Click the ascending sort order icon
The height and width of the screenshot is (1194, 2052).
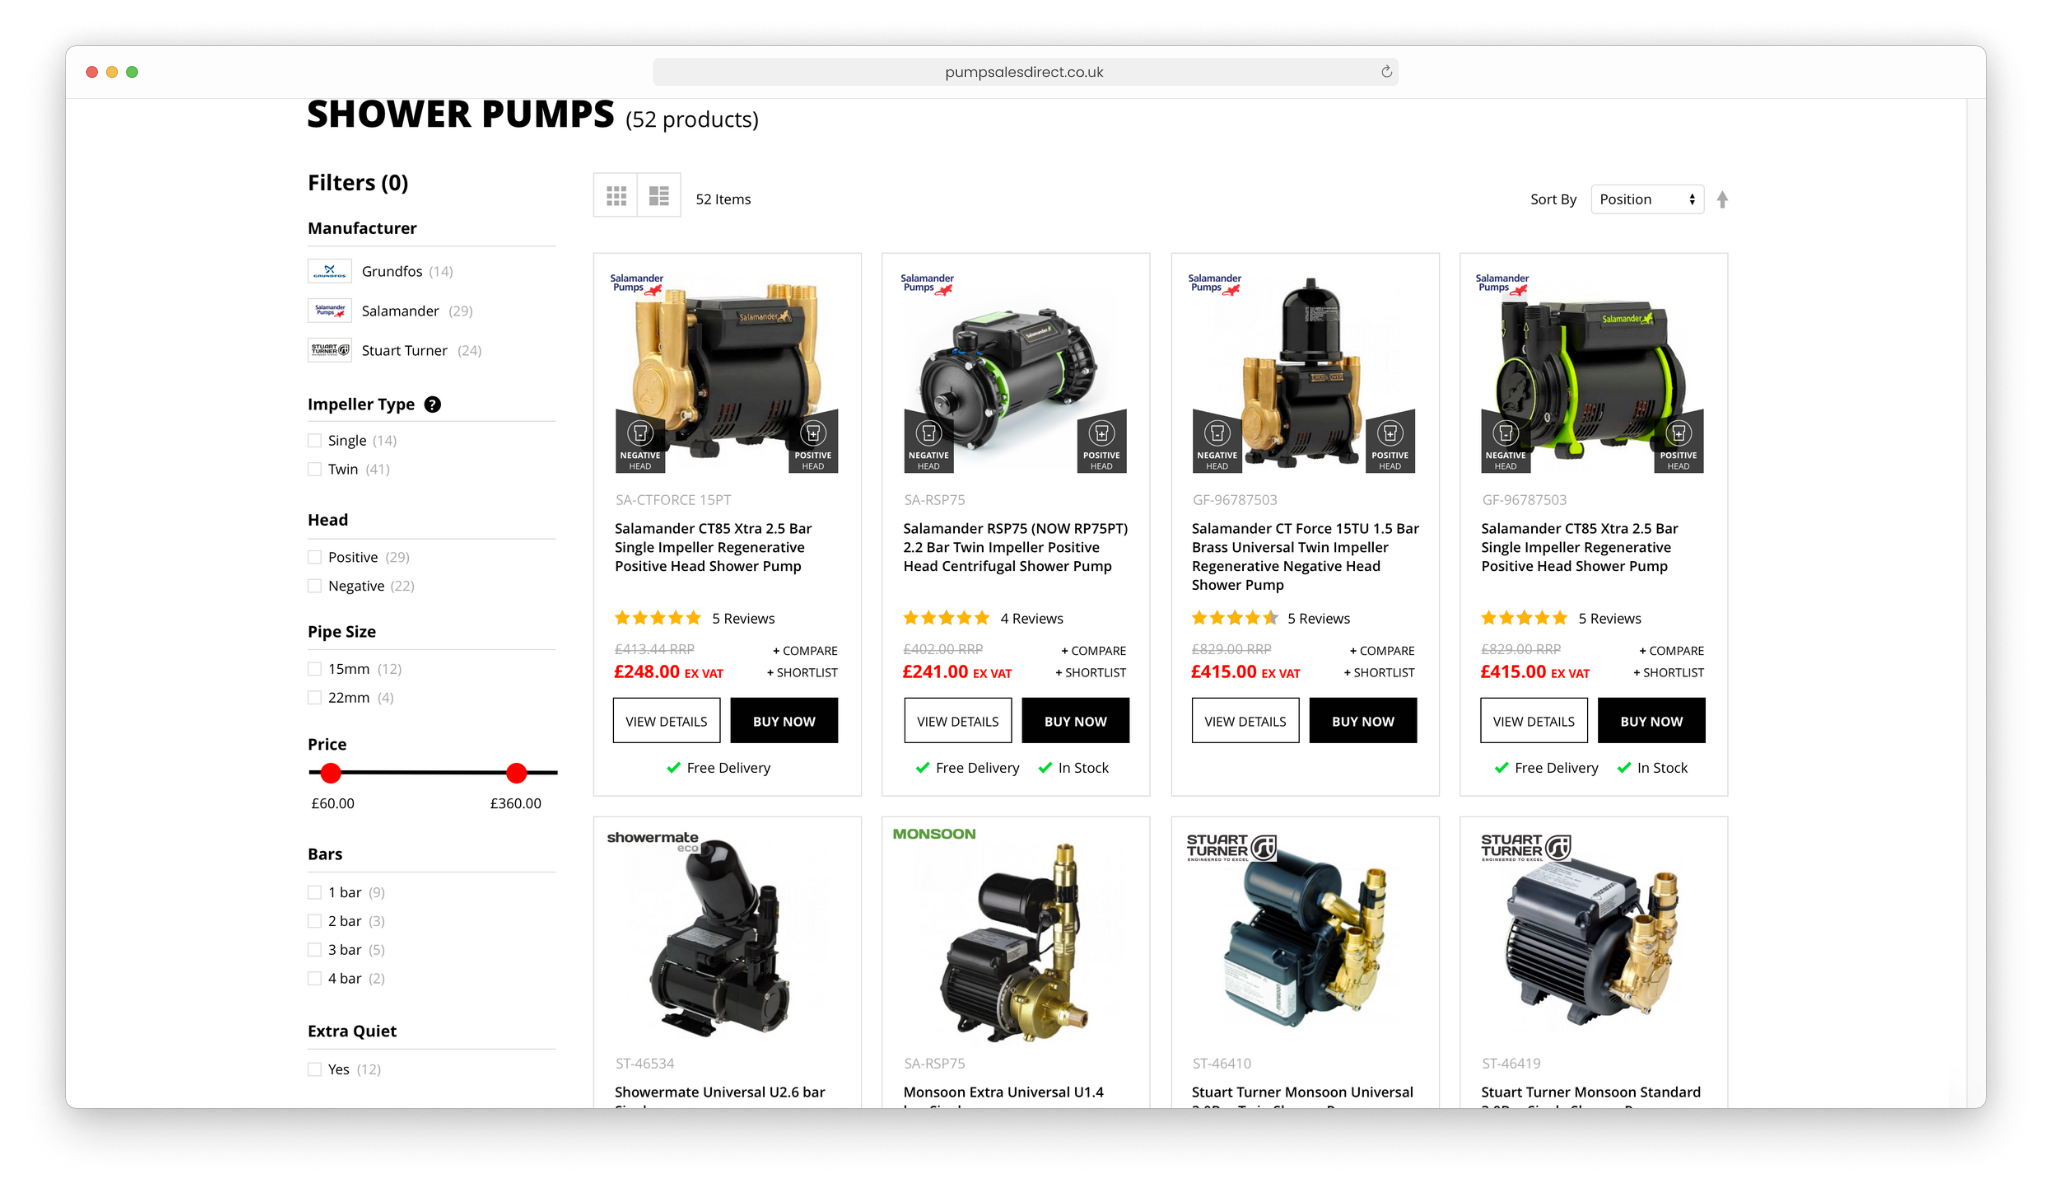pos(1724,198)
